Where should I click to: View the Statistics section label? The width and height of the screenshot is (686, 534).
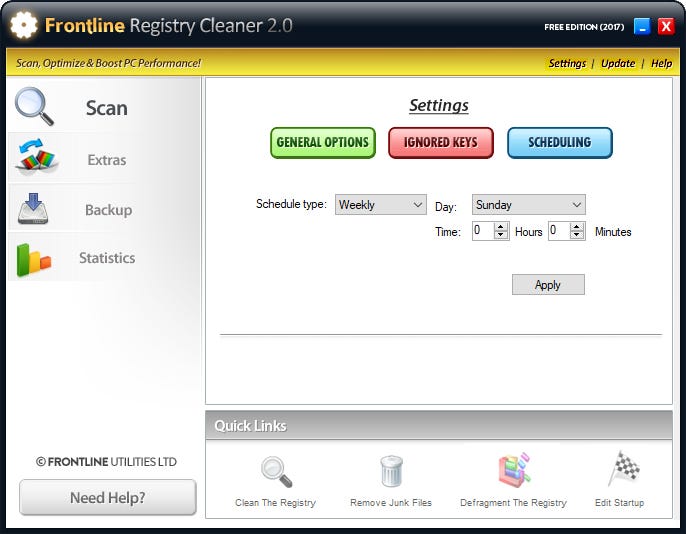click(x=107, y=258)
